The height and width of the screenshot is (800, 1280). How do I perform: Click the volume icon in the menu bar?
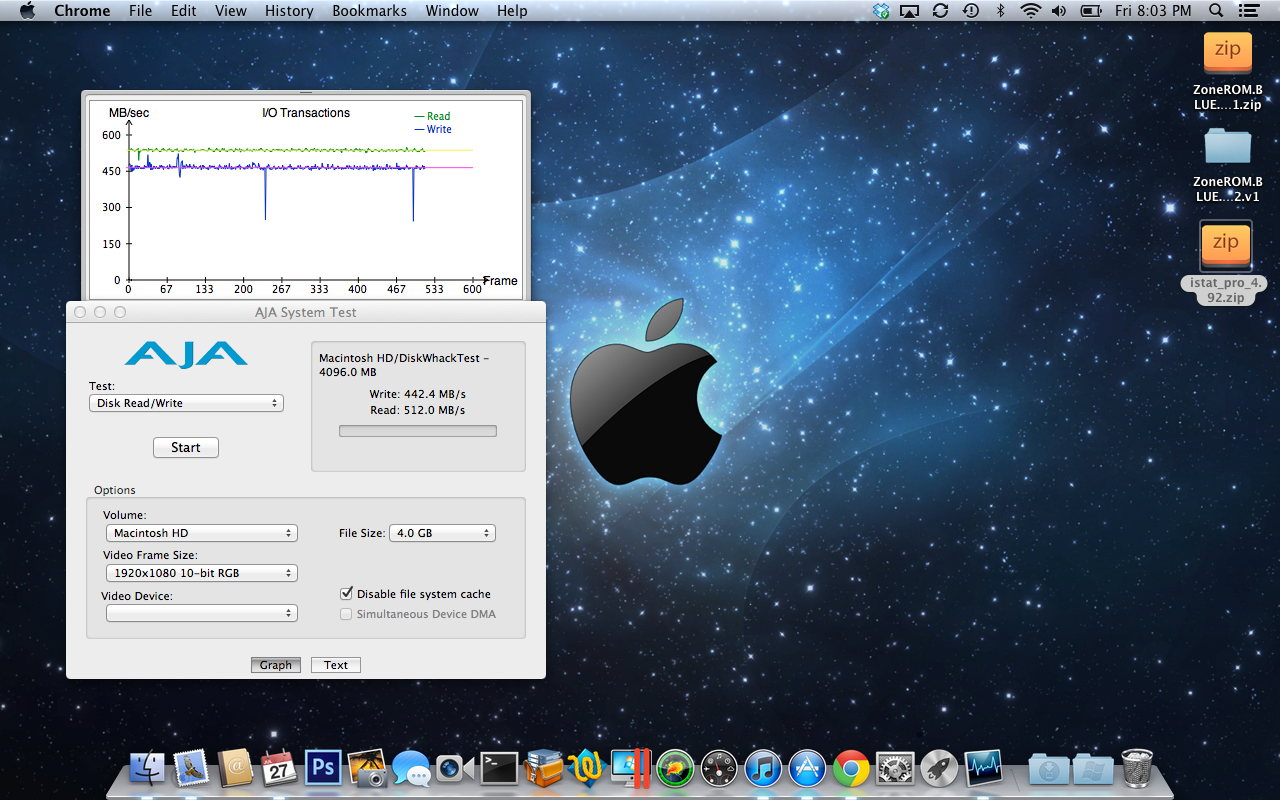coord(1060,11)
